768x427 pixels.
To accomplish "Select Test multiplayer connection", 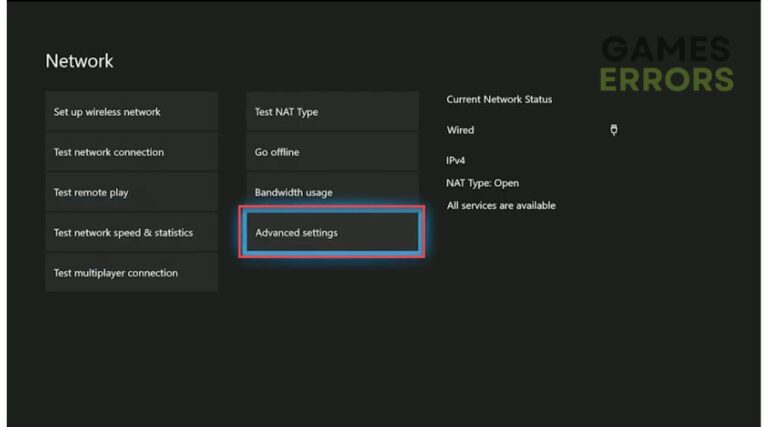I will (x=131, y=272).
